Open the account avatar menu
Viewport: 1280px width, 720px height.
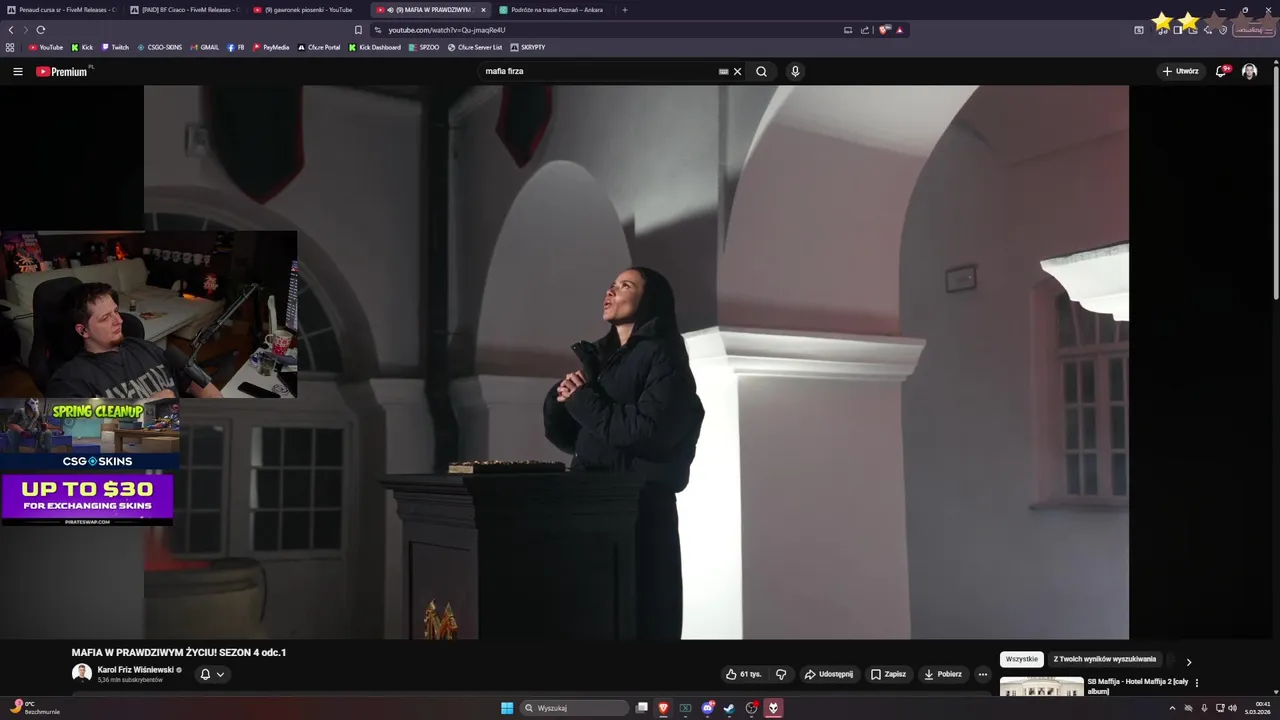pos(1249,71)
